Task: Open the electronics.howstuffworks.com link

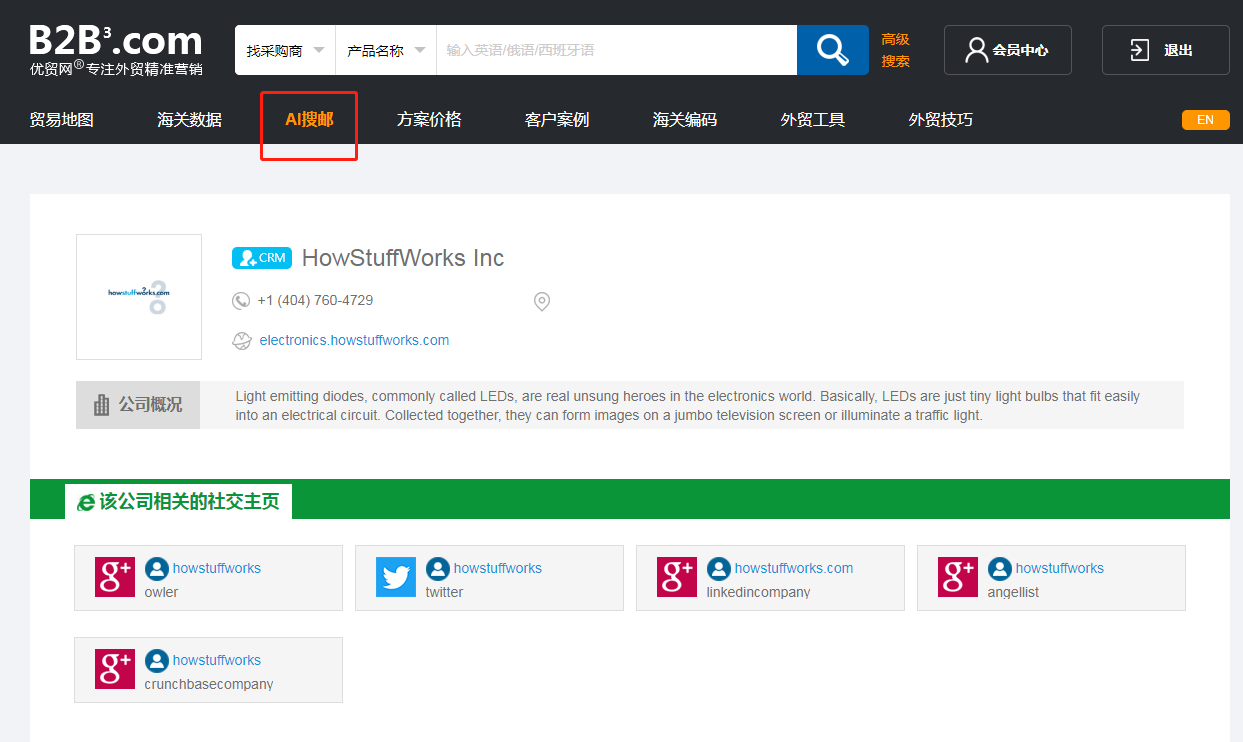Action: (354, 340)
